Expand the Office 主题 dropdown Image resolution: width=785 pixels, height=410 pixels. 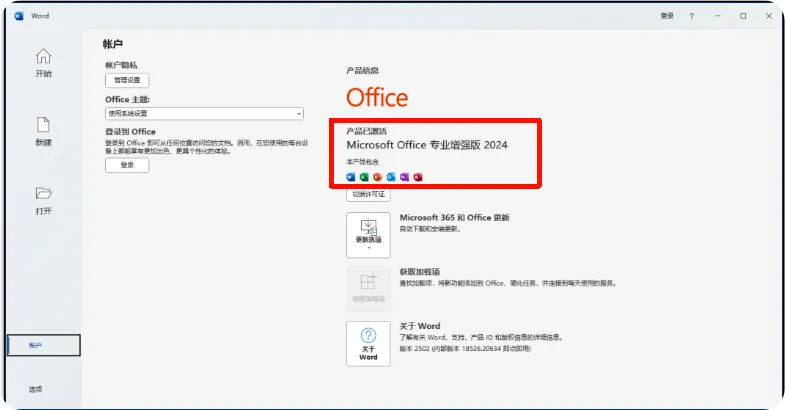pos(204,114)
